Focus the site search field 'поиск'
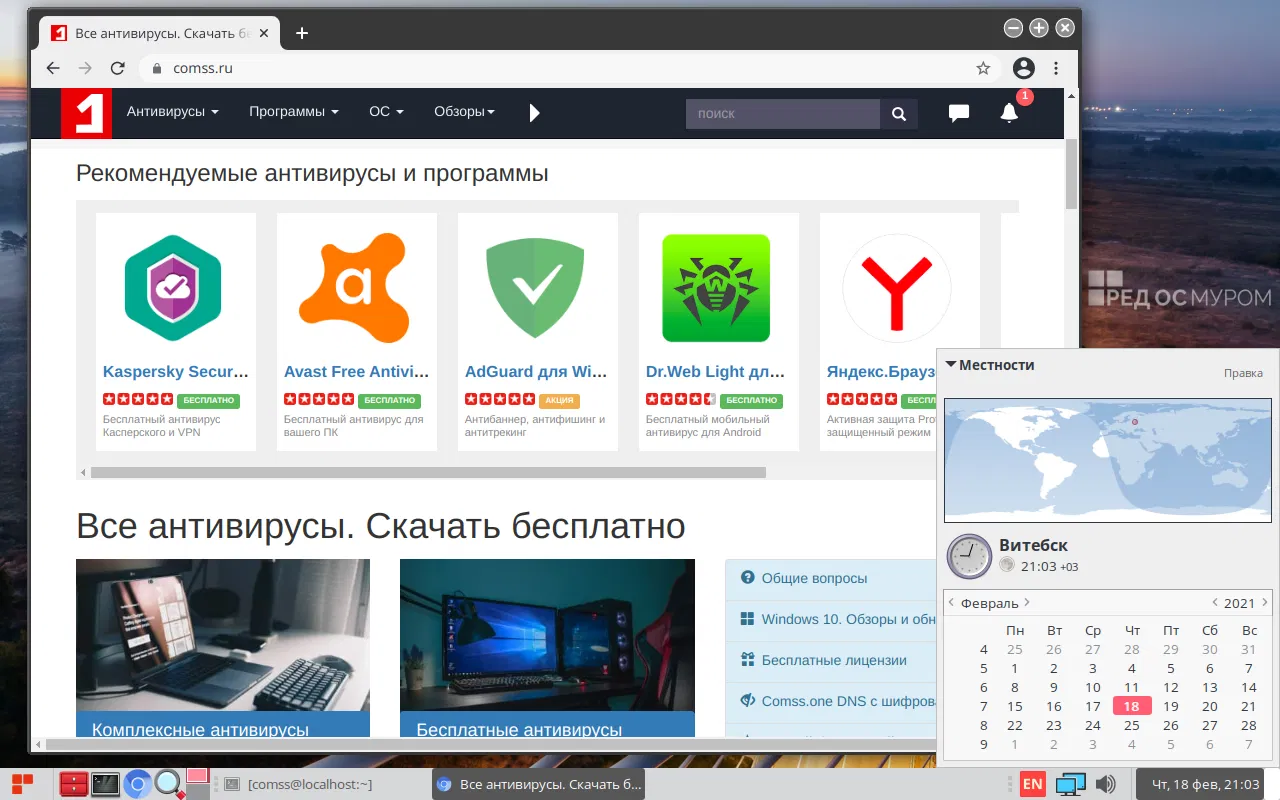Screen dimensions: 1280x800 click(783, 114)
